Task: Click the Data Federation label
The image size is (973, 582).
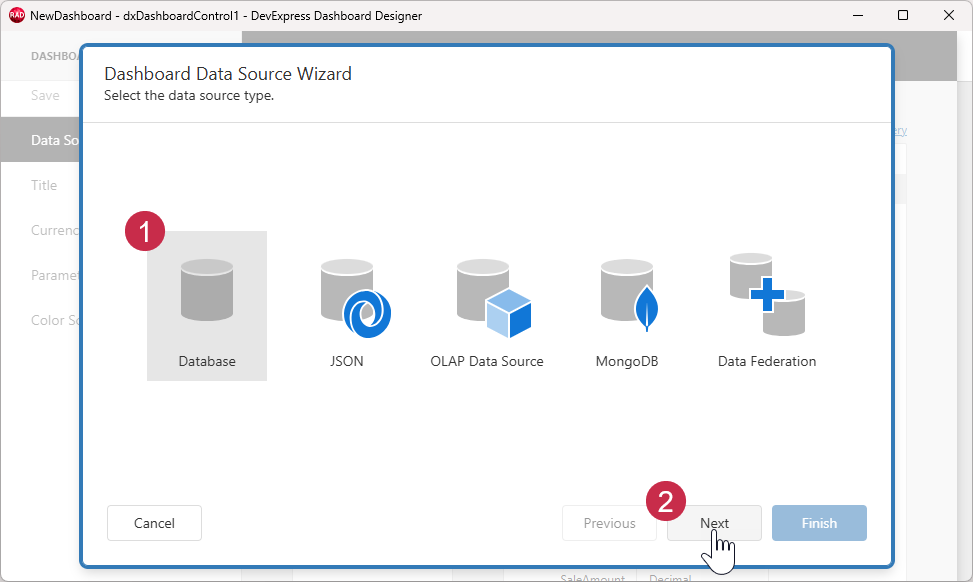Action: click(767, 361)
